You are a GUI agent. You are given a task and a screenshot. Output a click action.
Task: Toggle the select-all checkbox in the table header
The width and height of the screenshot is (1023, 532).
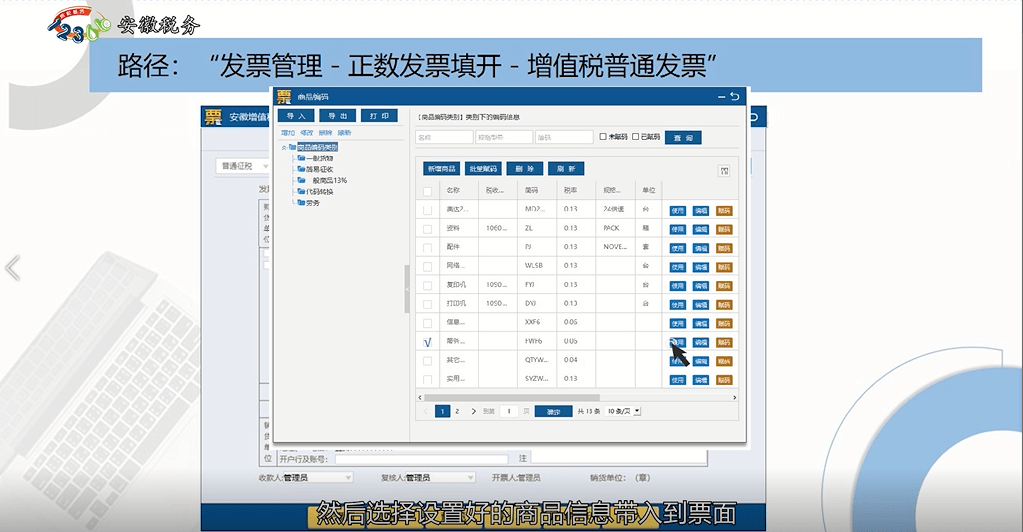[x=427, y=191]
